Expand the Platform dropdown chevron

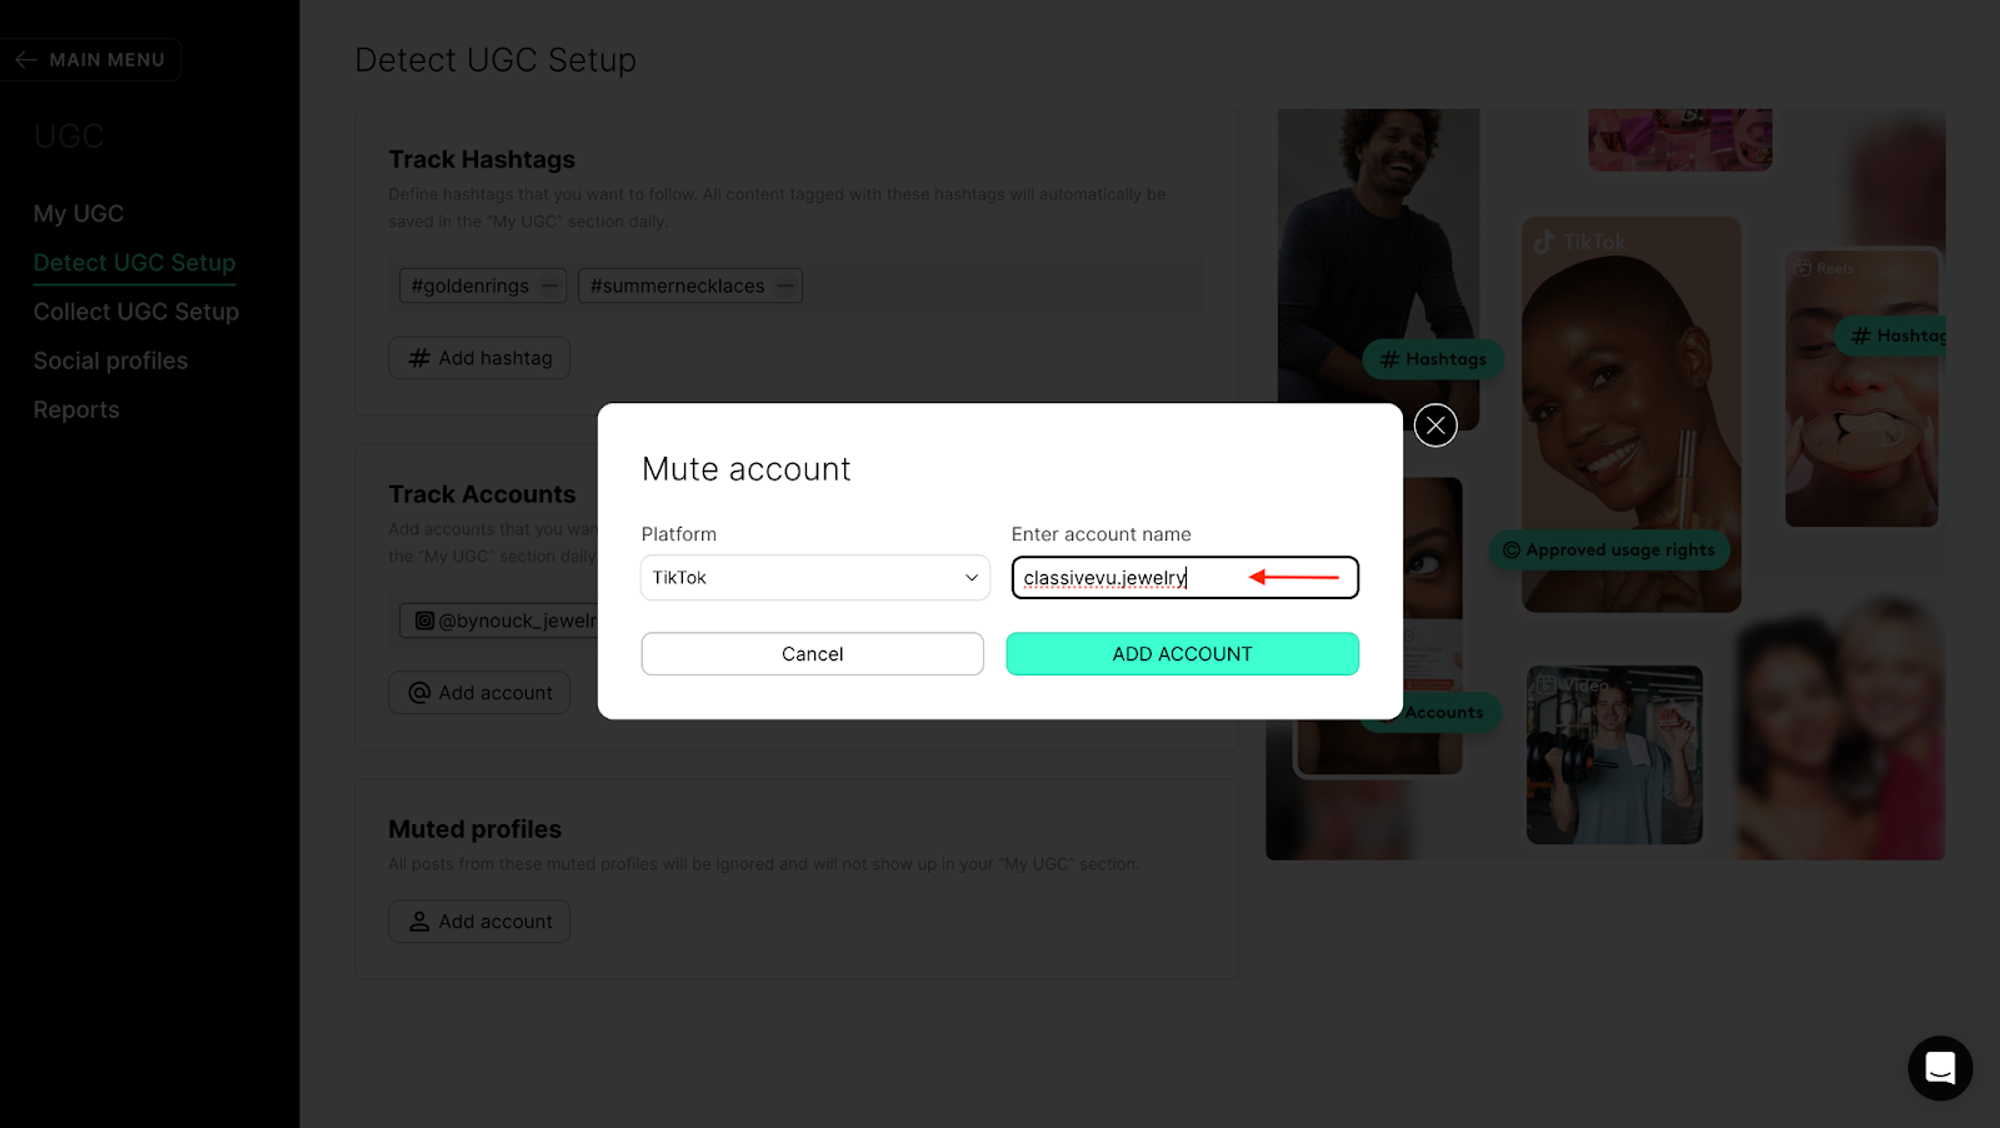pyautogui.click(x=971, y=578)
